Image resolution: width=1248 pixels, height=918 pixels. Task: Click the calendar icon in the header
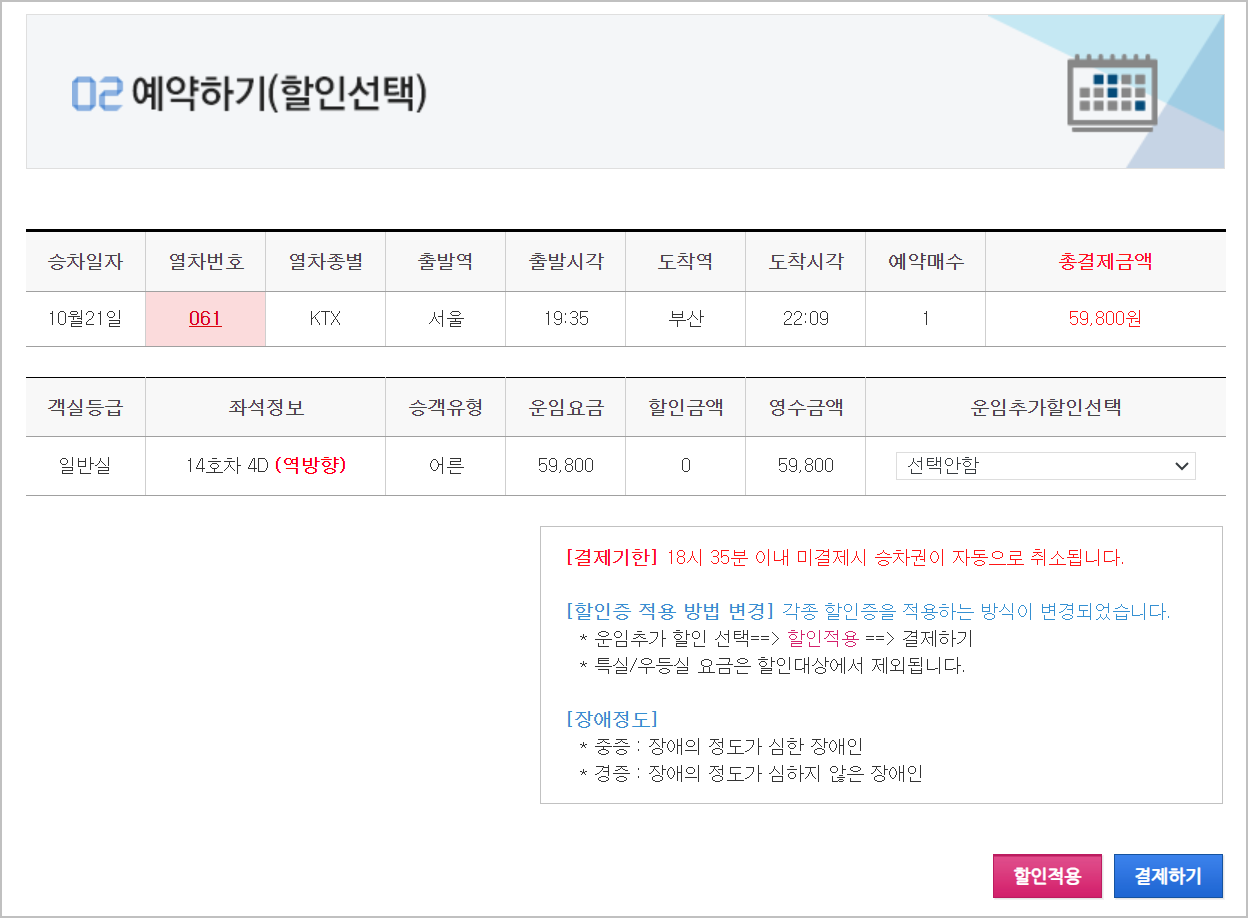tap(1112, 93)
